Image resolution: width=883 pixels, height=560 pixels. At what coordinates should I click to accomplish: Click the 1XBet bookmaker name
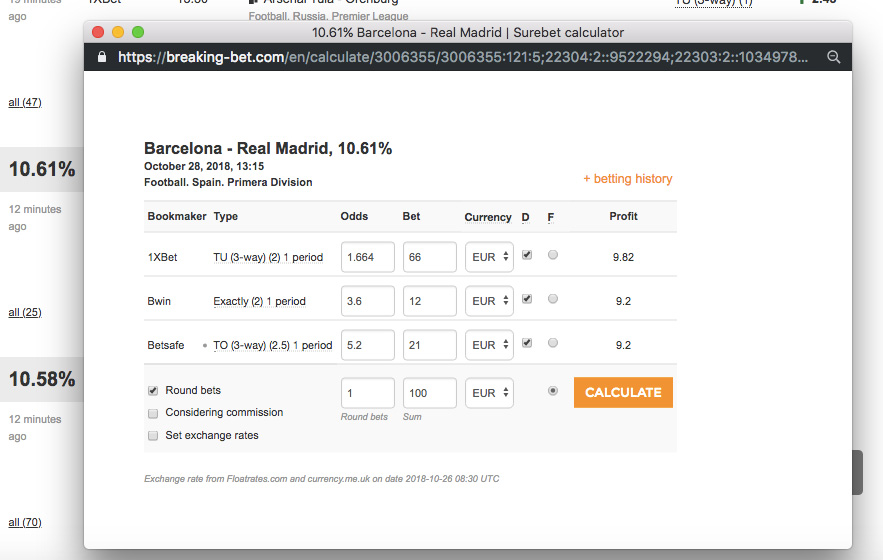(x=162, y=257)
